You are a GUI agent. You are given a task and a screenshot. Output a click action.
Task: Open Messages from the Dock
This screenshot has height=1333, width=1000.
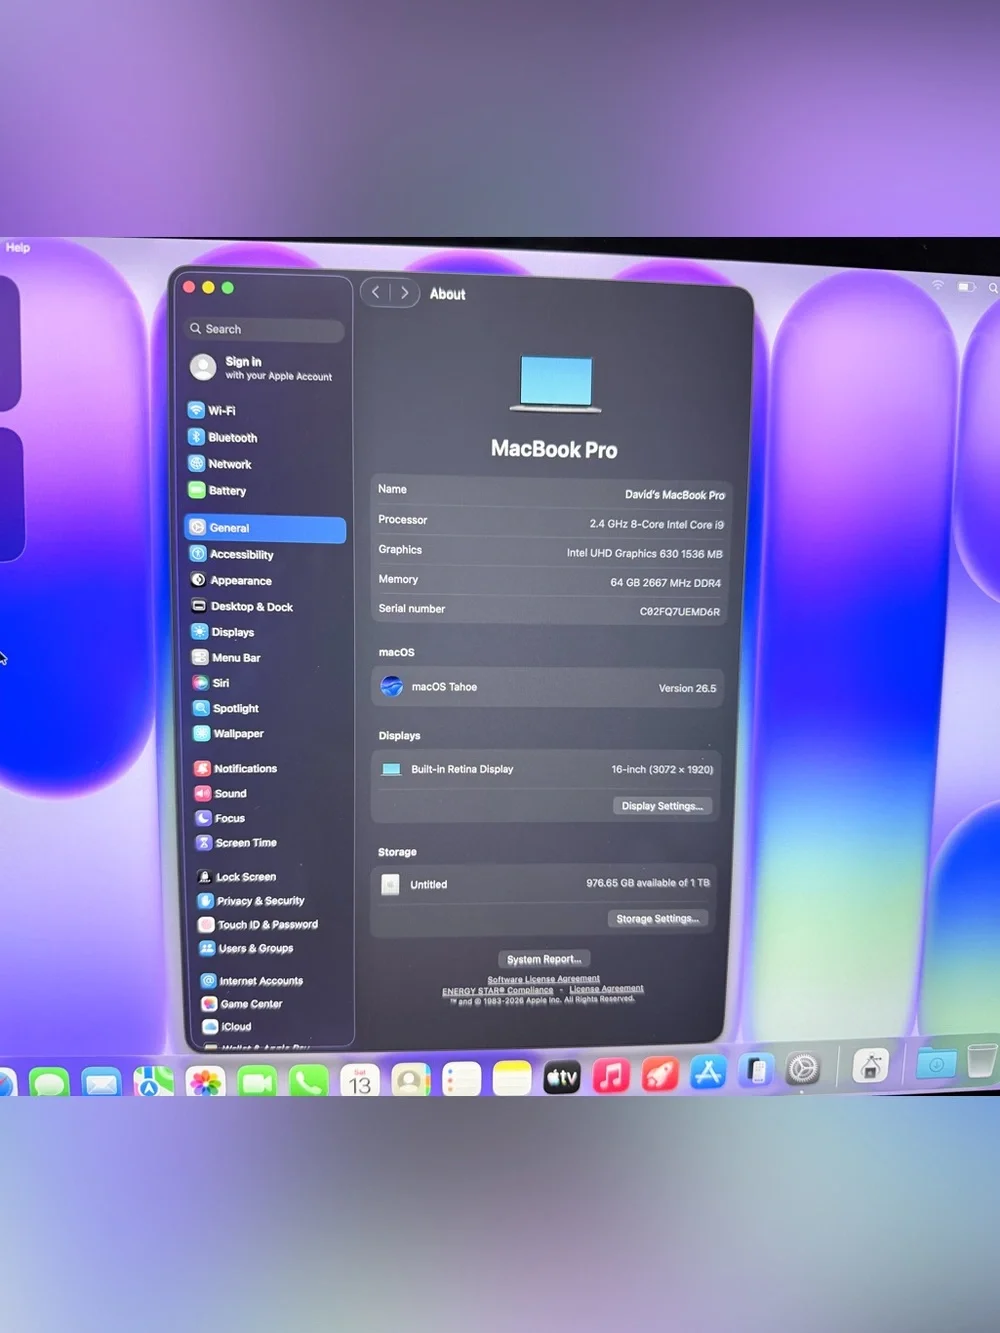click(49, 1083)
